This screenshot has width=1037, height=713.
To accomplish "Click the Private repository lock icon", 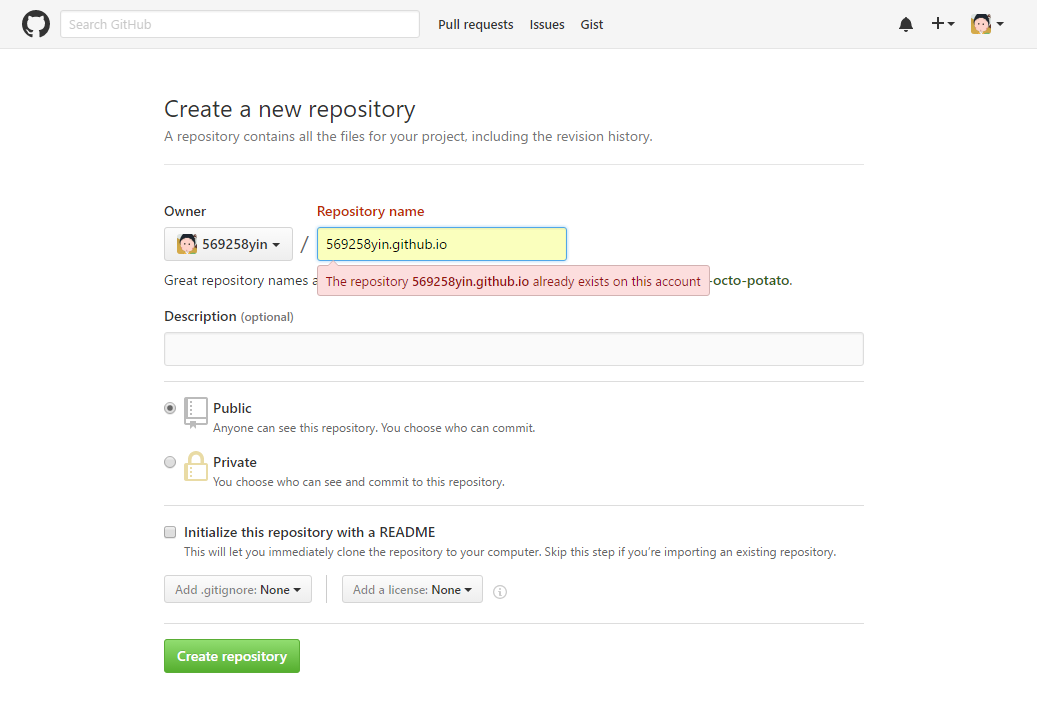I will [196, 466].
